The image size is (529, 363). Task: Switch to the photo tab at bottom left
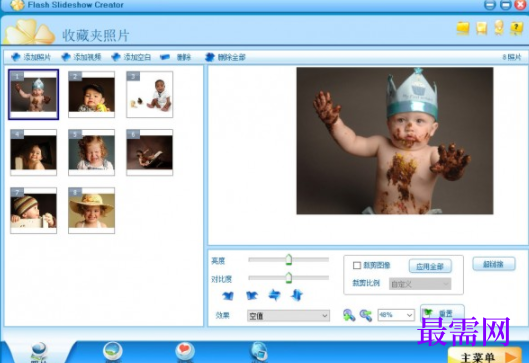(39, 352)
